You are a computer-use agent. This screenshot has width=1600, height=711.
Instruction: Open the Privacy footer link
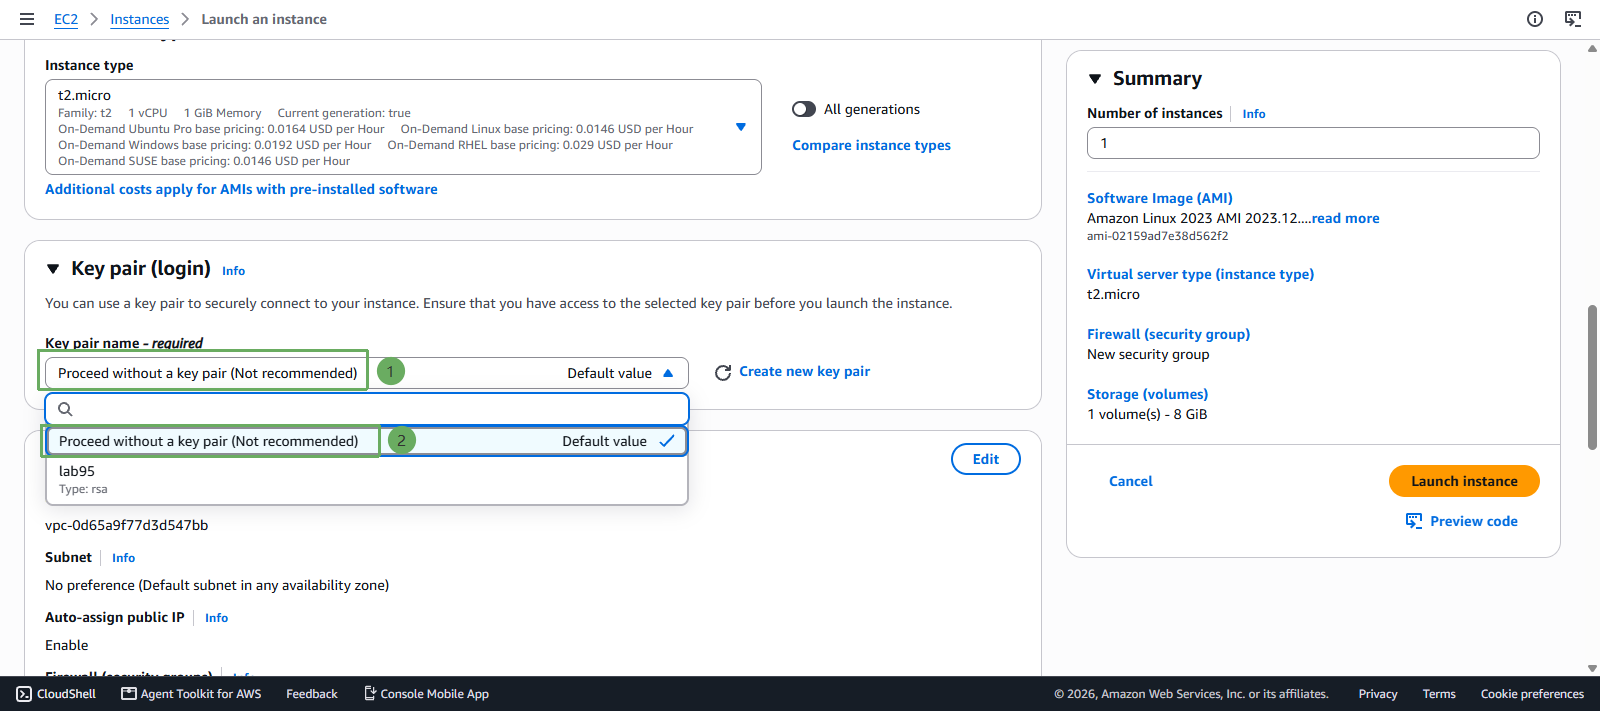(1378, 694)
